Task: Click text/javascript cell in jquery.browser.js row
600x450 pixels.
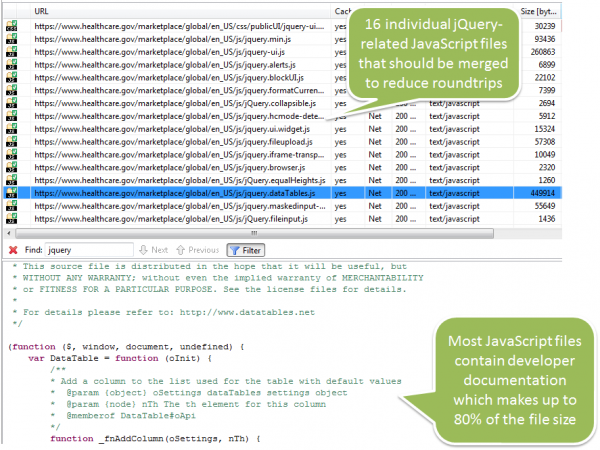Action: 454,168
